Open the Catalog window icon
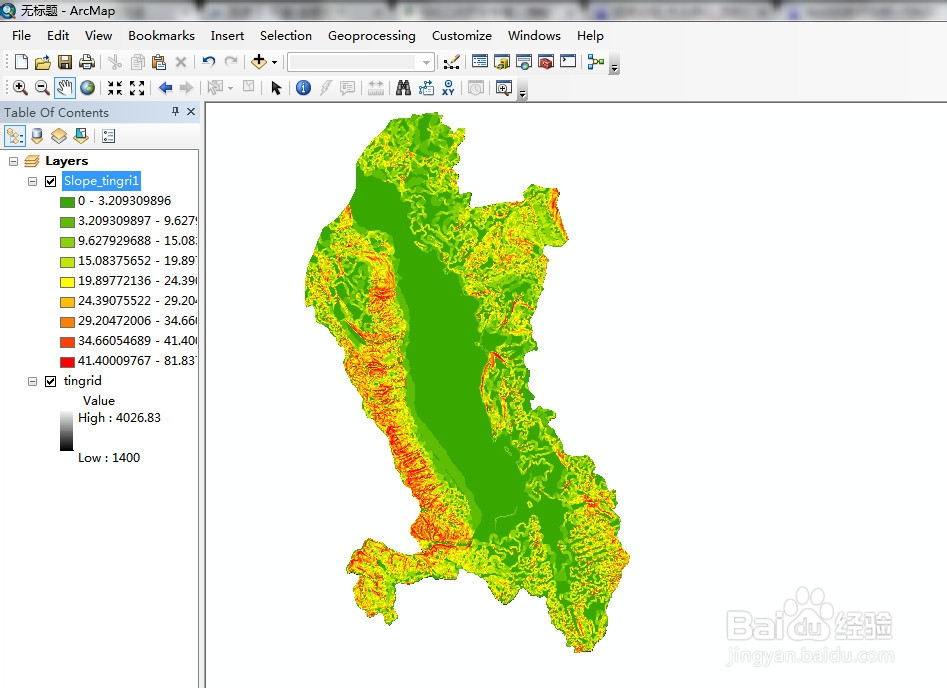Viewport: 947px width, 688px height. click(502, 62)
